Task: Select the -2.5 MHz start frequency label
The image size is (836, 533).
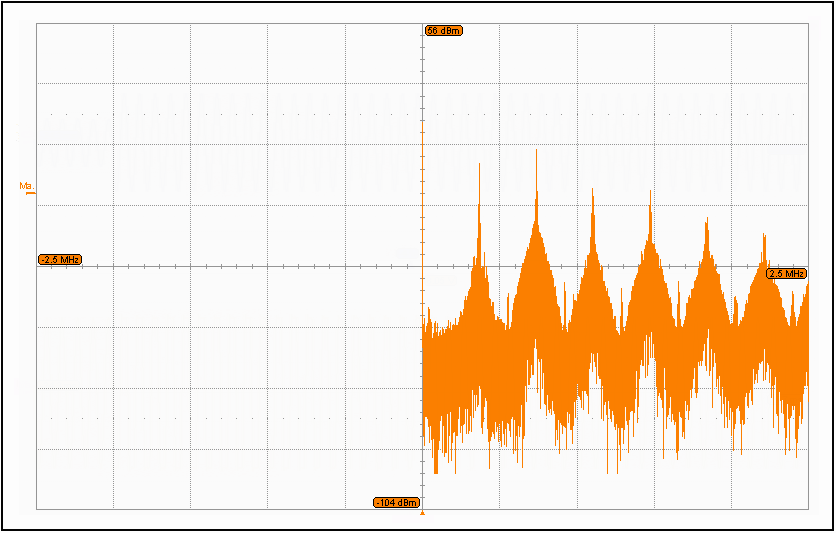Action: pyautogui.click(x=60, y=260)
